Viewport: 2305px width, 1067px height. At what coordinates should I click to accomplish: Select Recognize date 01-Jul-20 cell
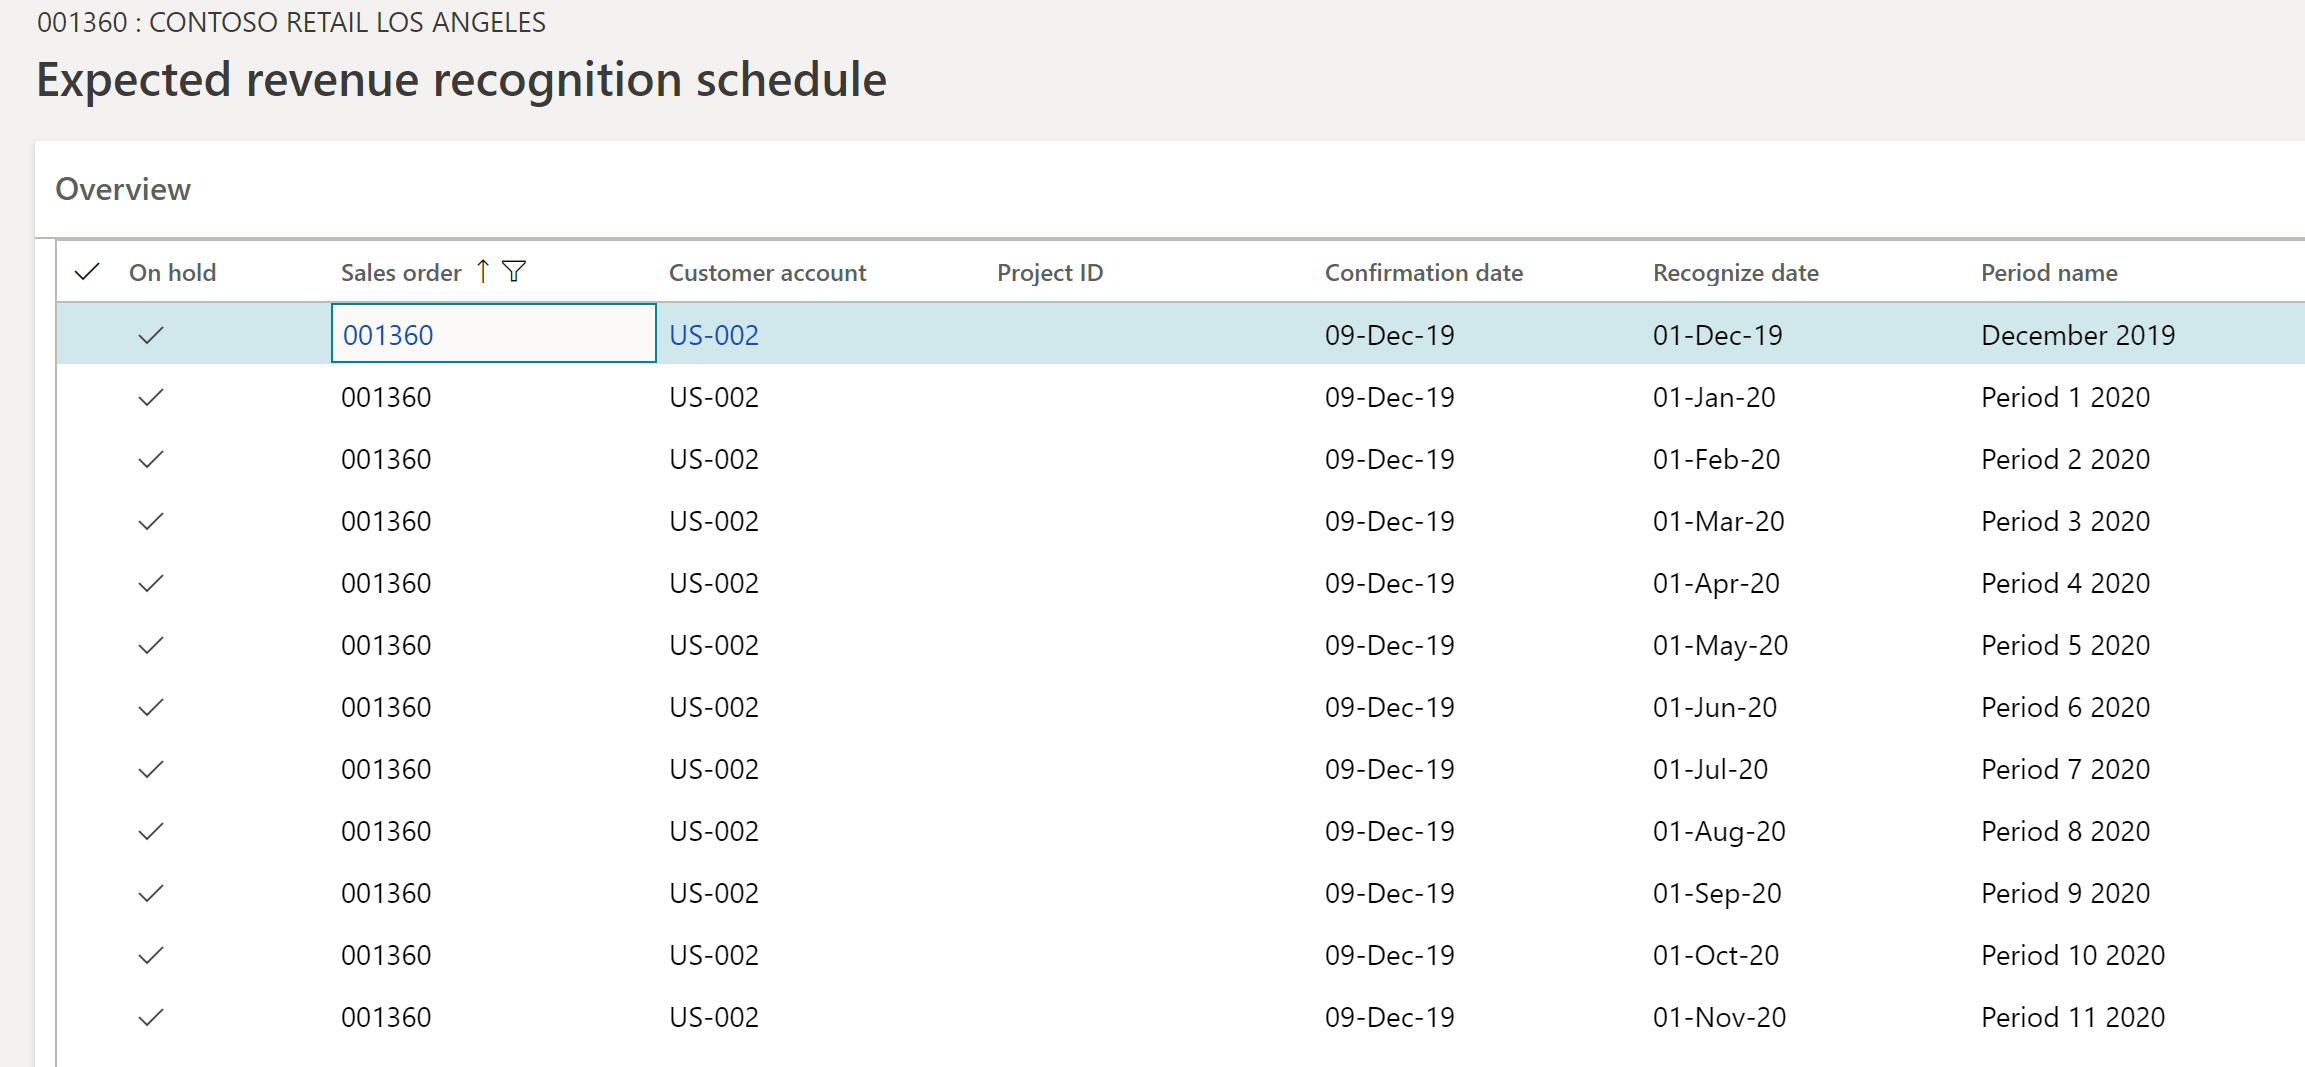tap(1710, 769)
